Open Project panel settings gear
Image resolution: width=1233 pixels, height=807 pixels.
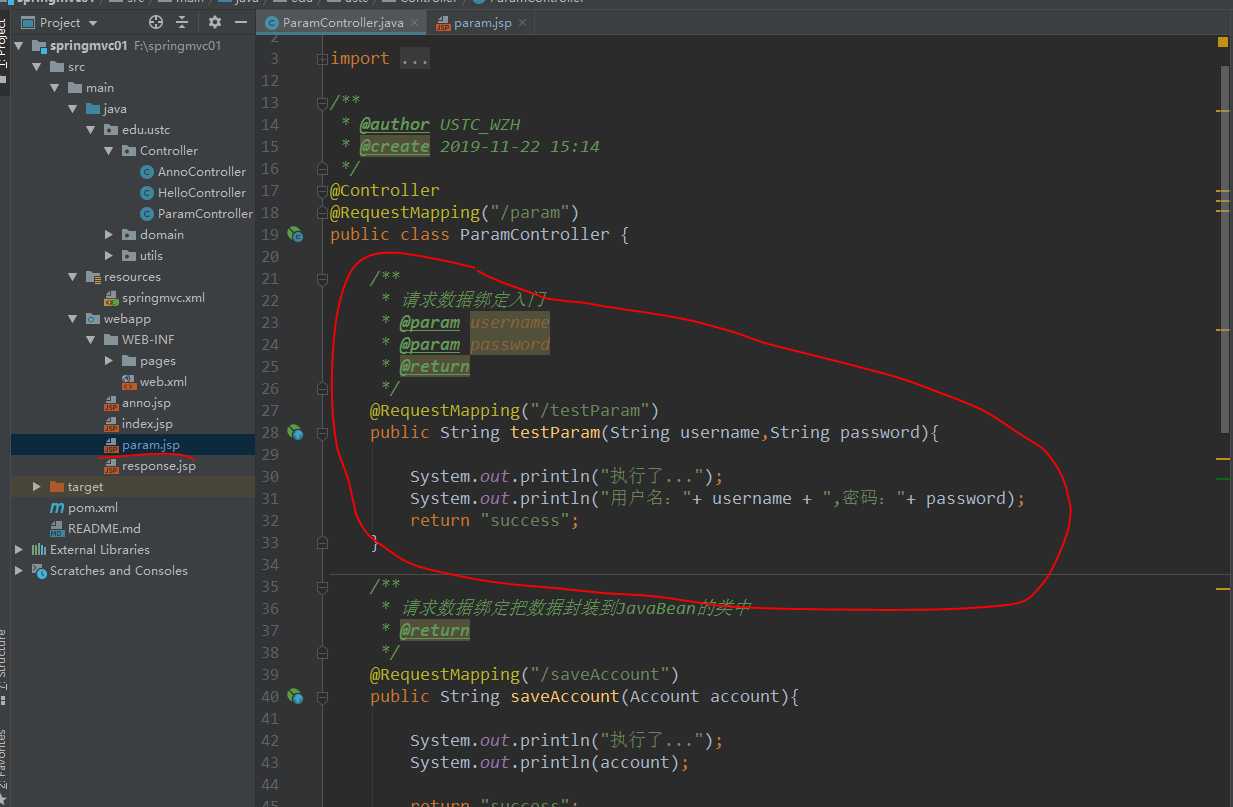pyautogui.click(x=214, y=22)
